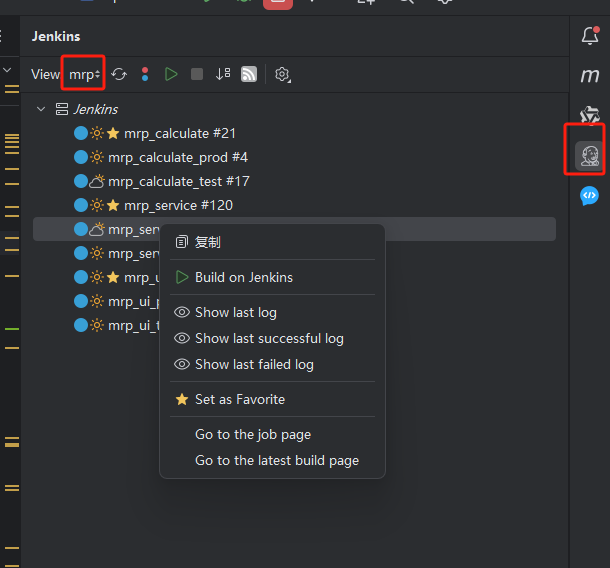610x568 pixels.
Task: Click the red and blue dots toolbar icon
Action: pyautogui.click(x=145, y=74)
